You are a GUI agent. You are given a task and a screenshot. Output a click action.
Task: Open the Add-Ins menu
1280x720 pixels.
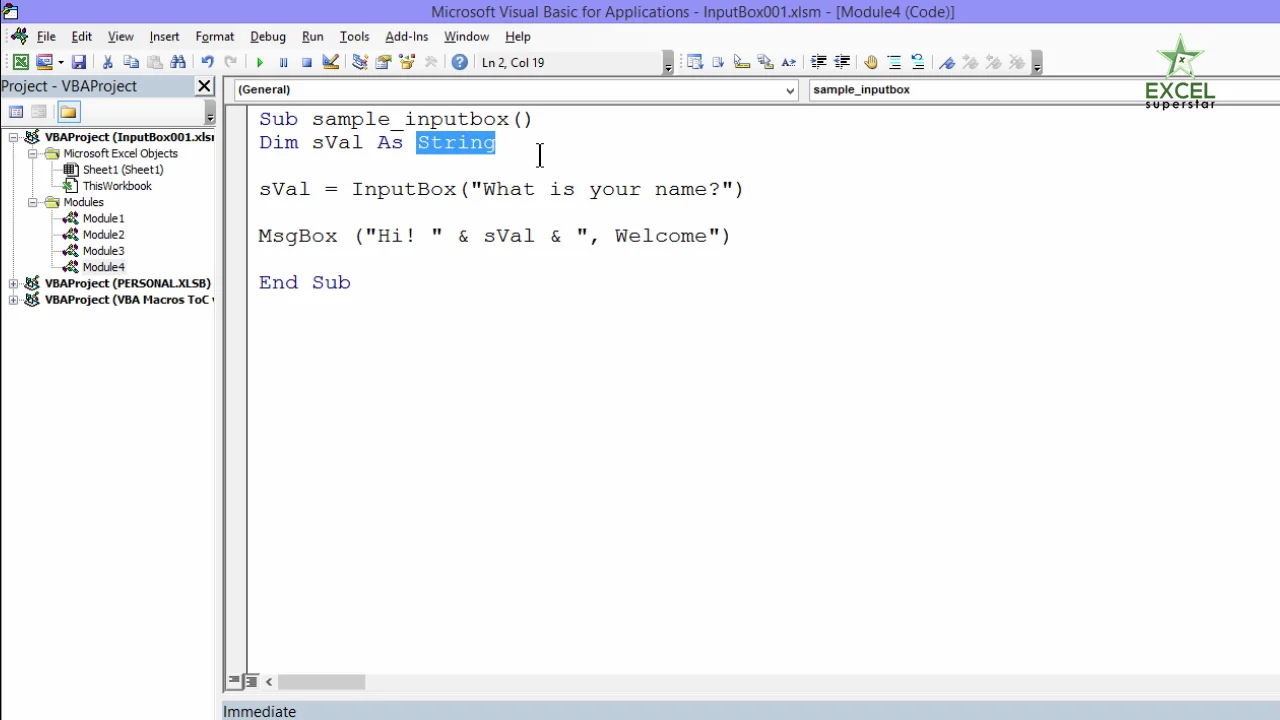point(407,36)
